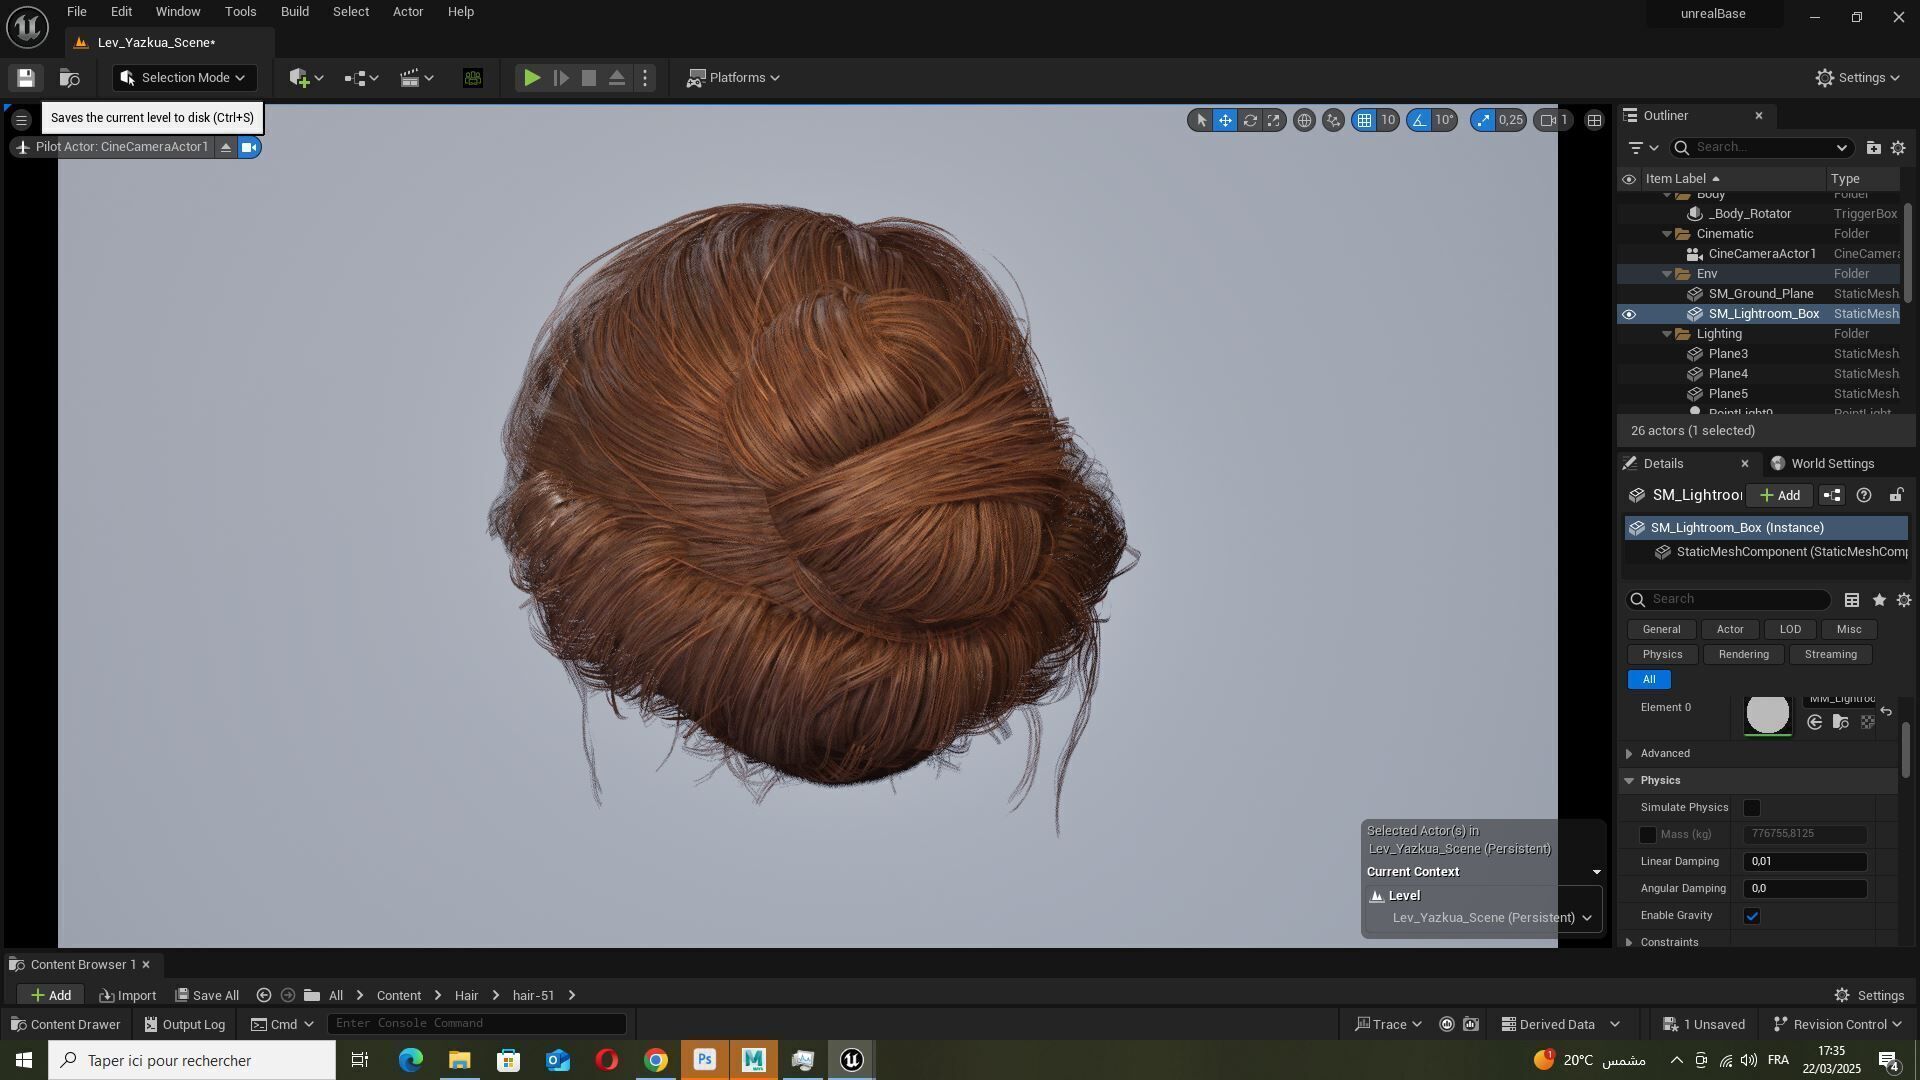Open the Content Browser icon next to the save button
This screenshot has width=1920, height=1080.
pos(69,78)
